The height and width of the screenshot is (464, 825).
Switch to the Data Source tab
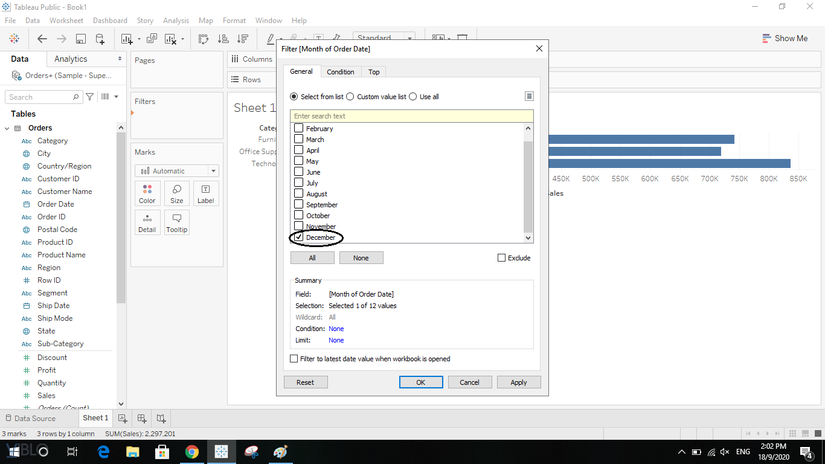[30, 418]
